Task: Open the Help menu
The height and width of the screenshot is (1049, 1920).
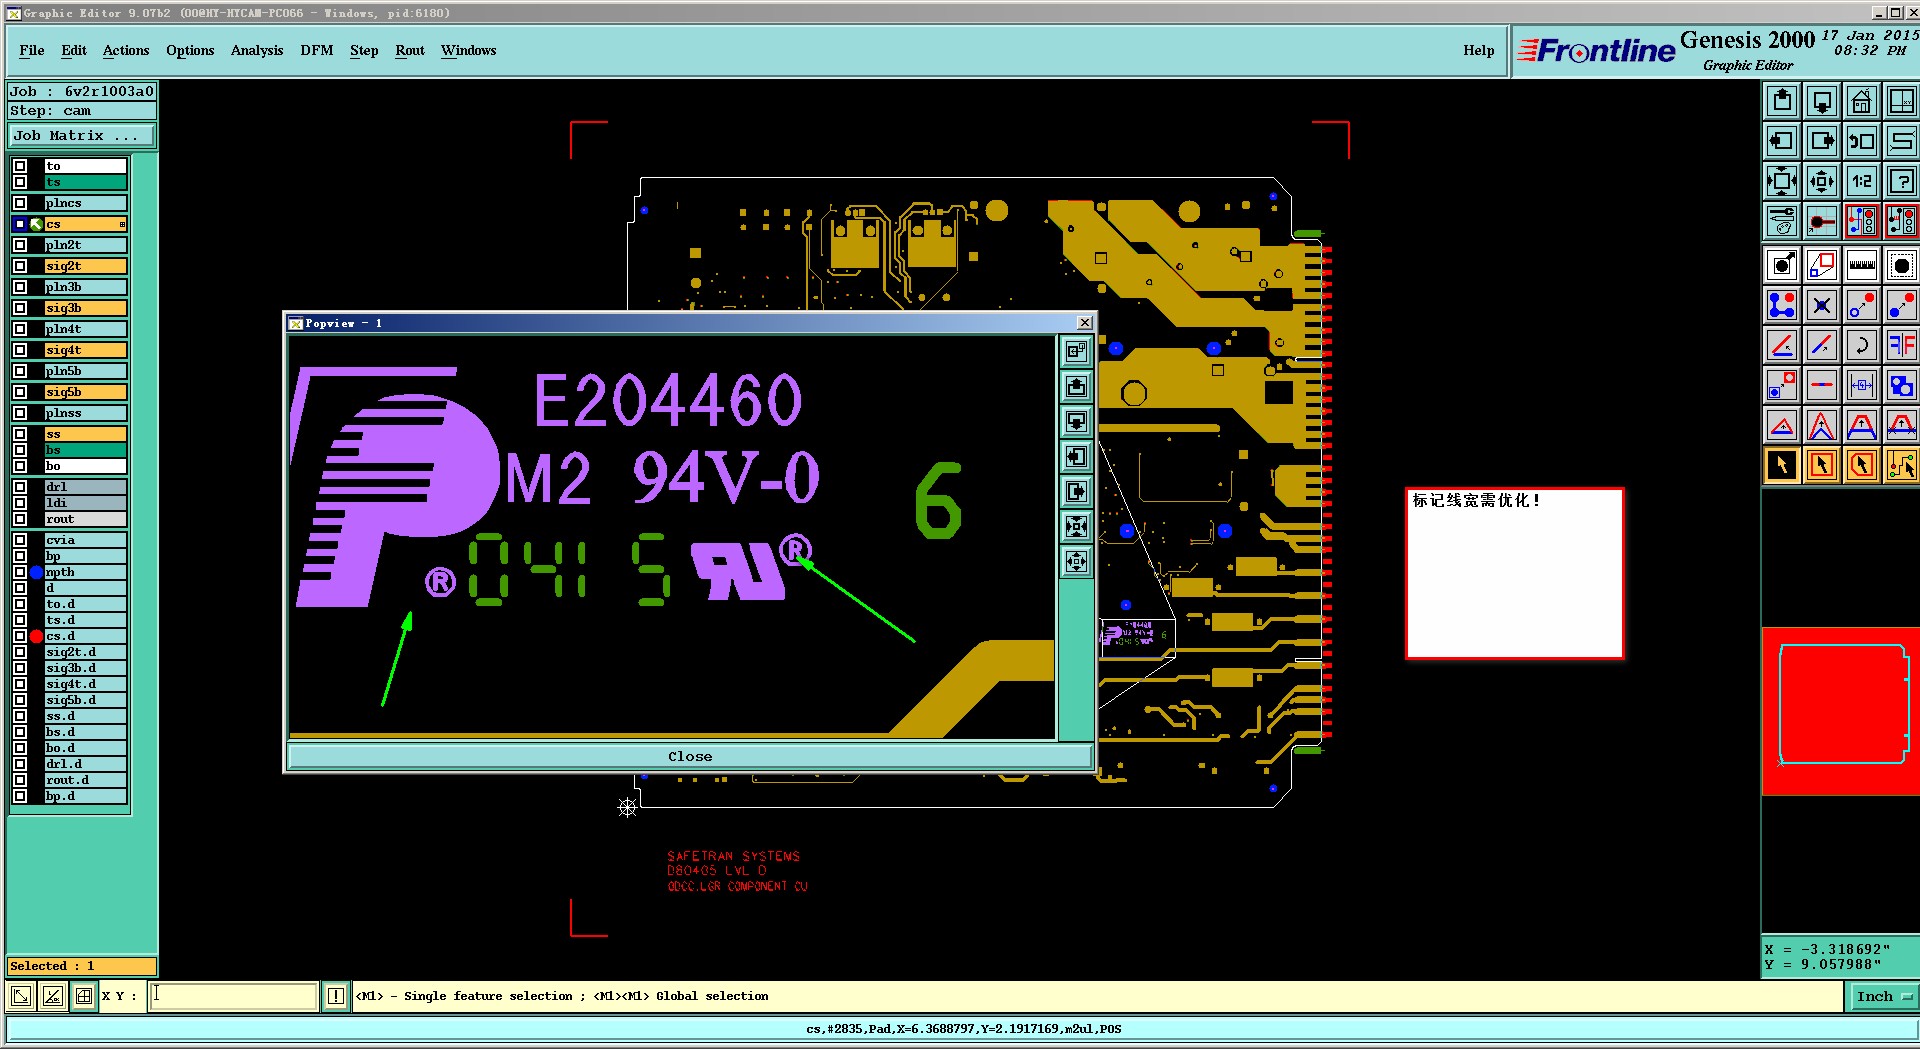Action: (1479, 50)
